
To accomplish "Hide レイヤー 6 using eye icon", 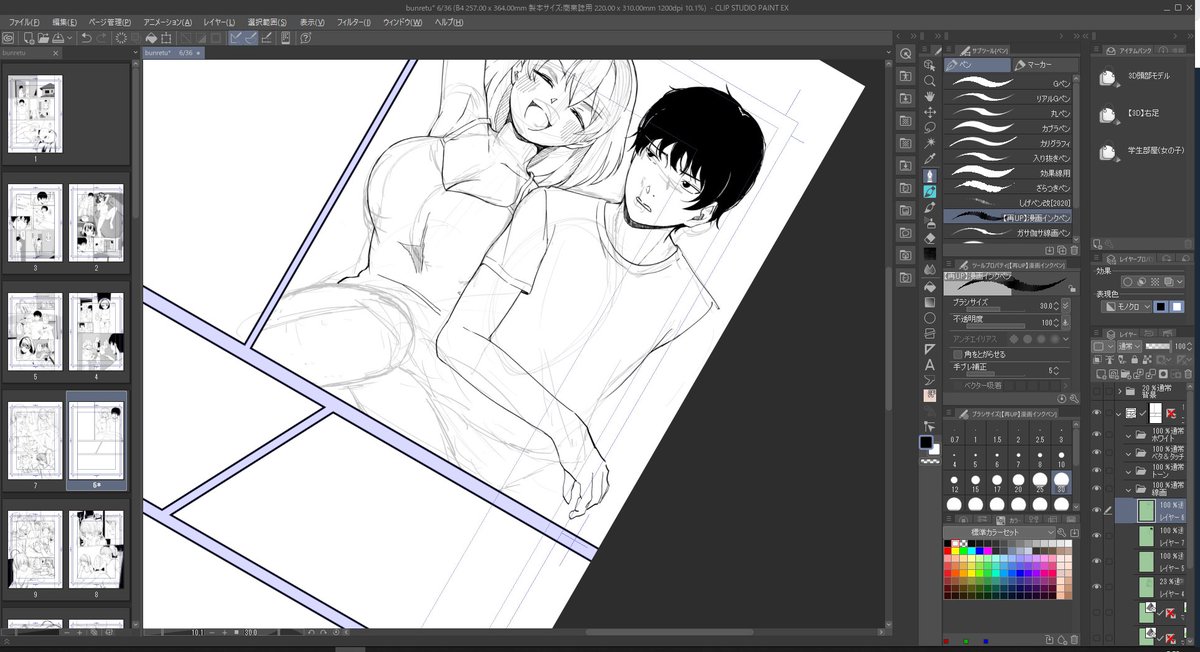I will (x=1096, y=510).
